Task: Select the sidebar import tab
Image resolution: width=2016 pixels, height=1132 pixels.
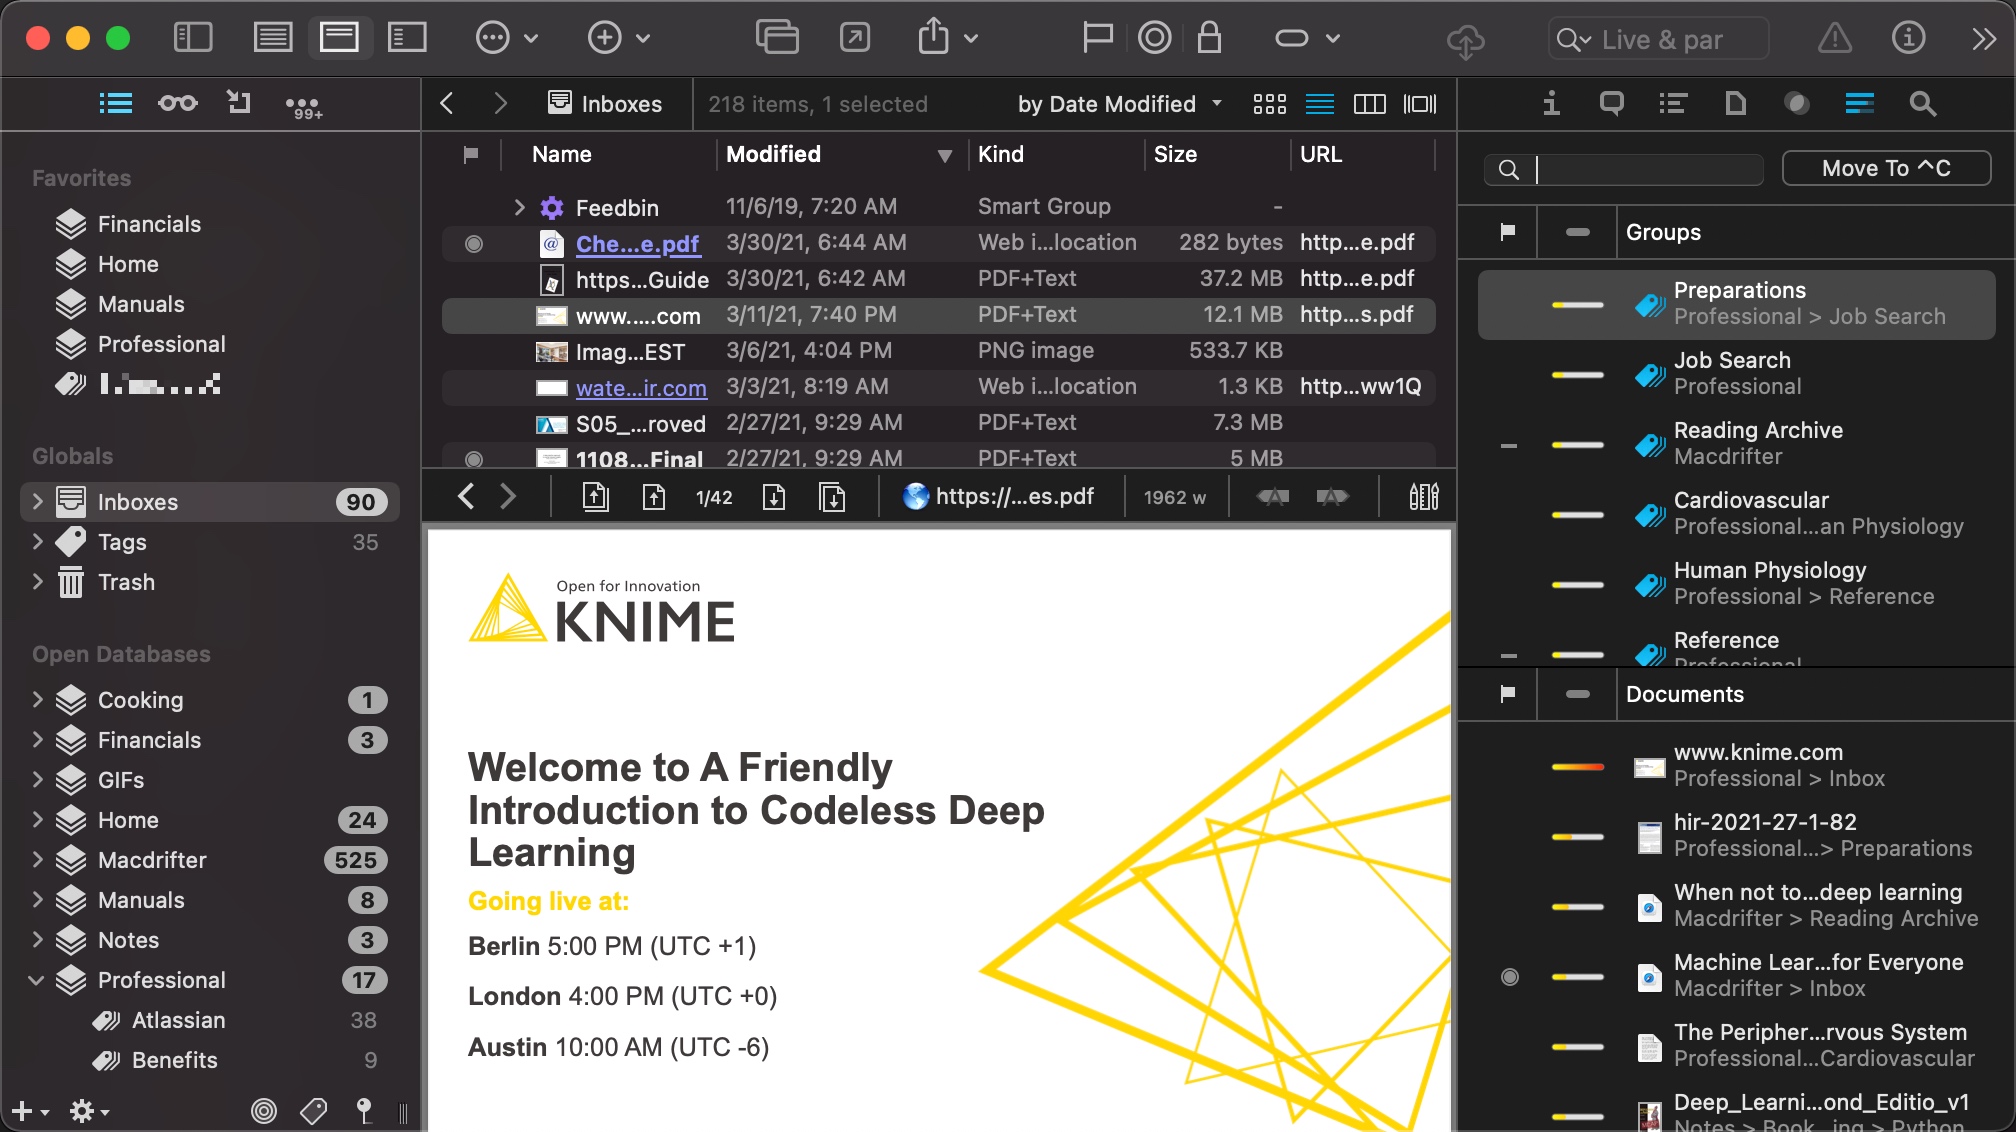Action: click(x=239, y=102)
